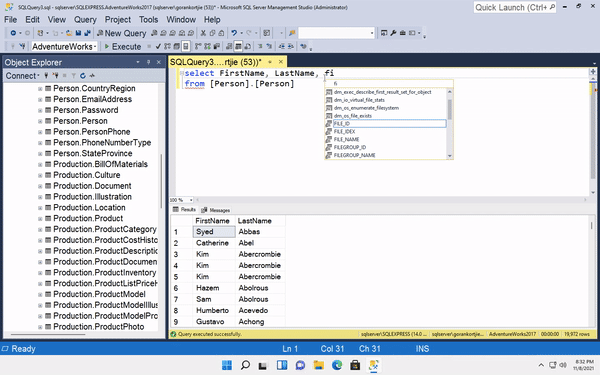
Task: Expand the Production.Product table node
Action: pos(40,218)
